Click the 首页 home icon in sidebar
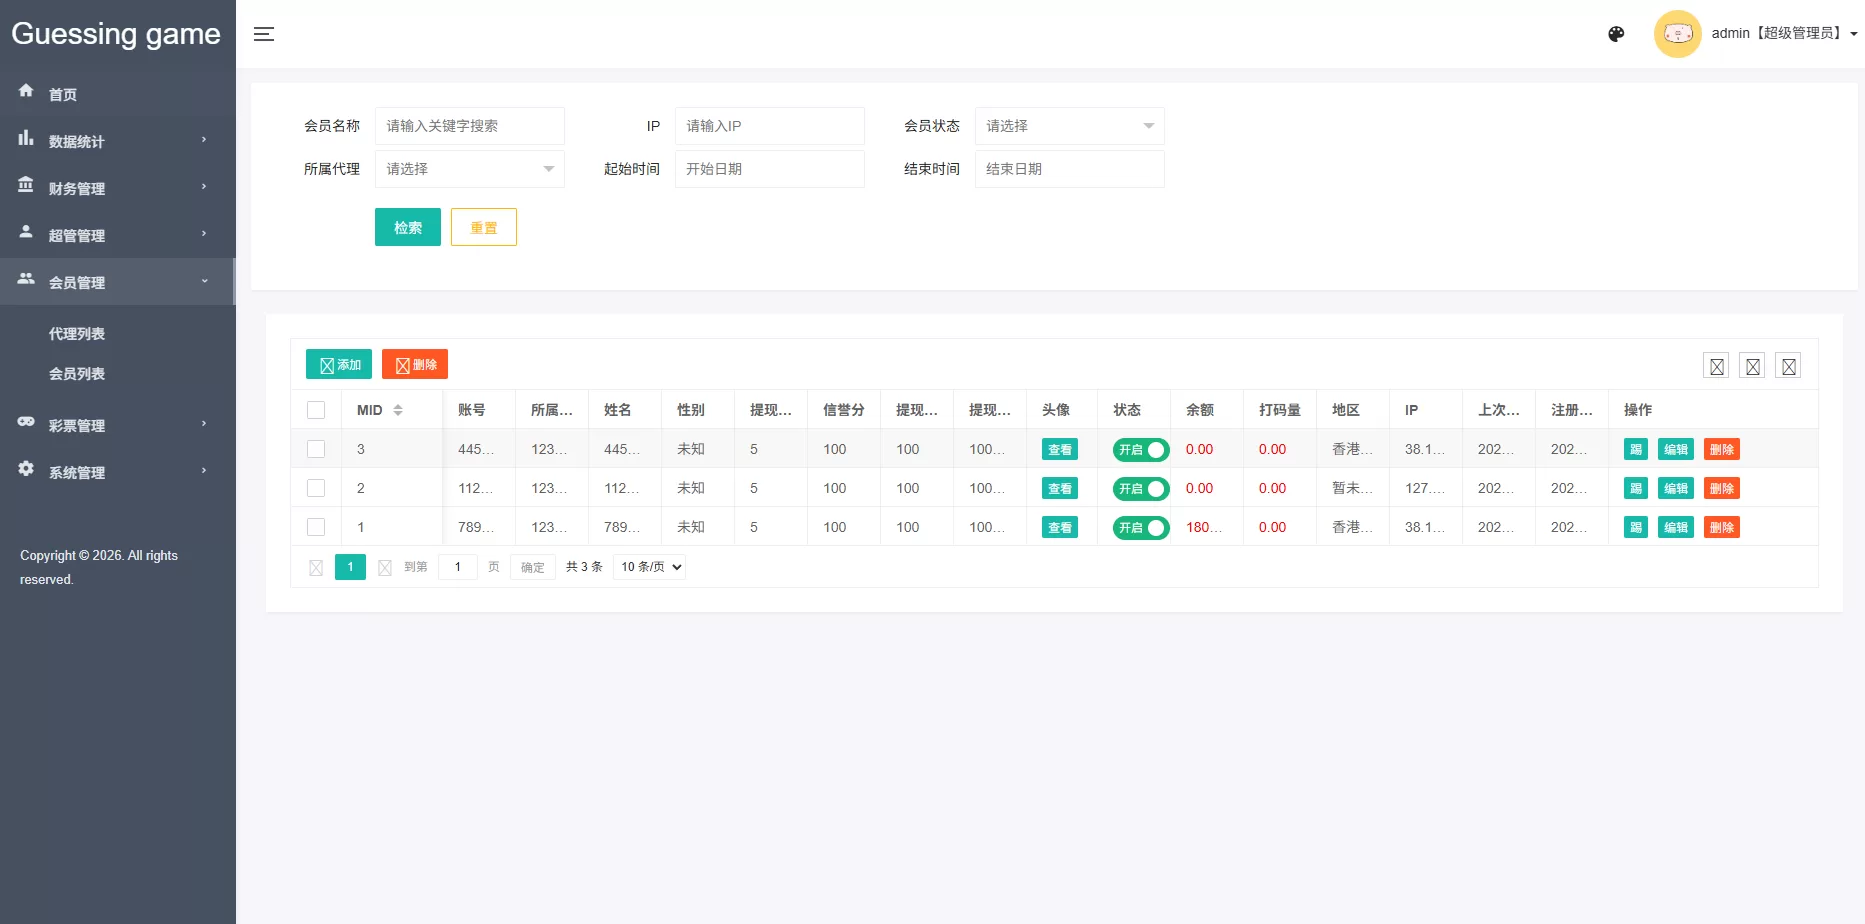The width and height of the screenshot is (1865, 924). (26, 91)
